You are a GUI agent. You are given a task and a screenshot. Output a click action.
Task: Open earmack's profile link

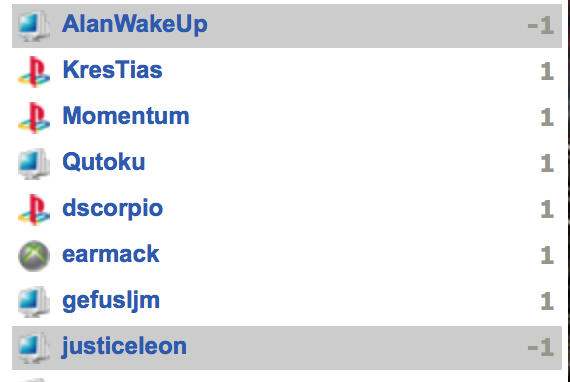point(111,254)
